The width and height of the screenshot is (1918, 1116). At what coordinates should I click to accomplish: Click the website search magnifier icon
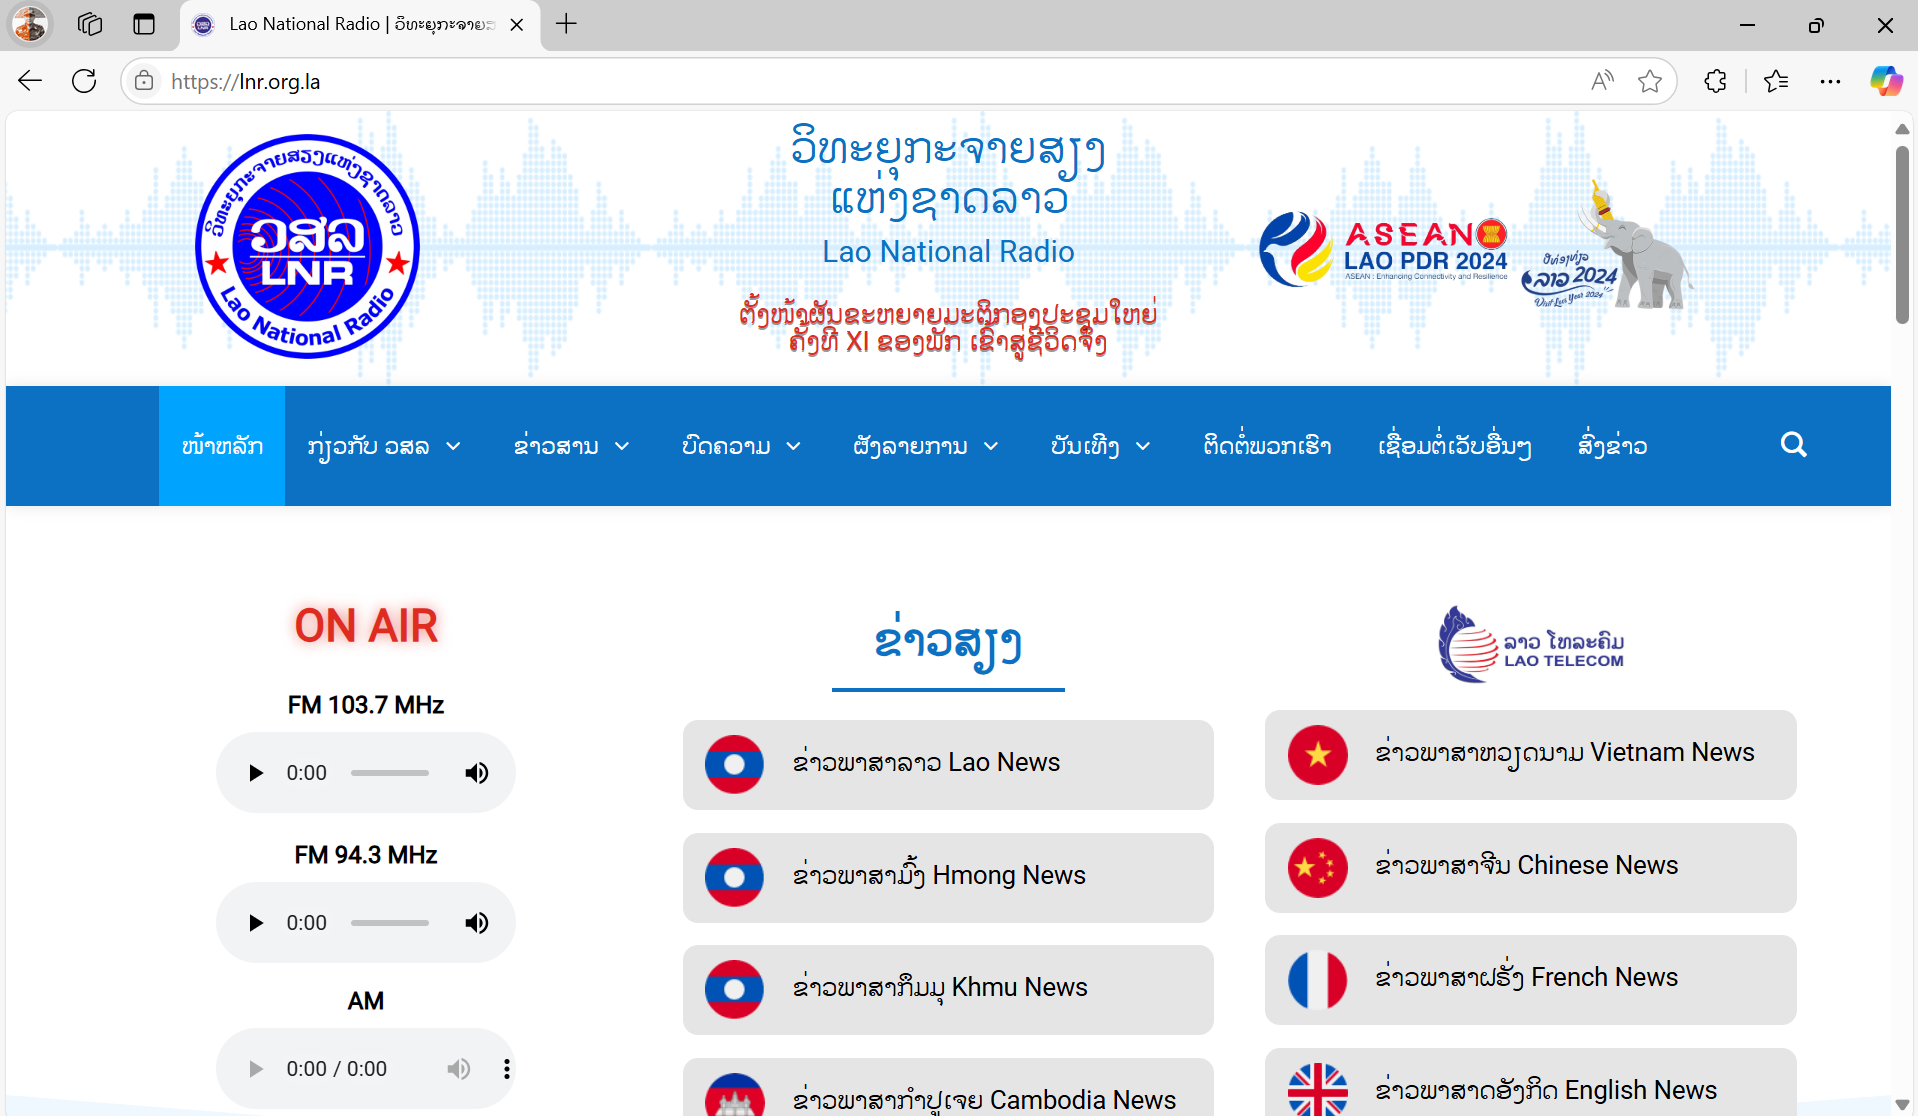tap(1793, 445)
